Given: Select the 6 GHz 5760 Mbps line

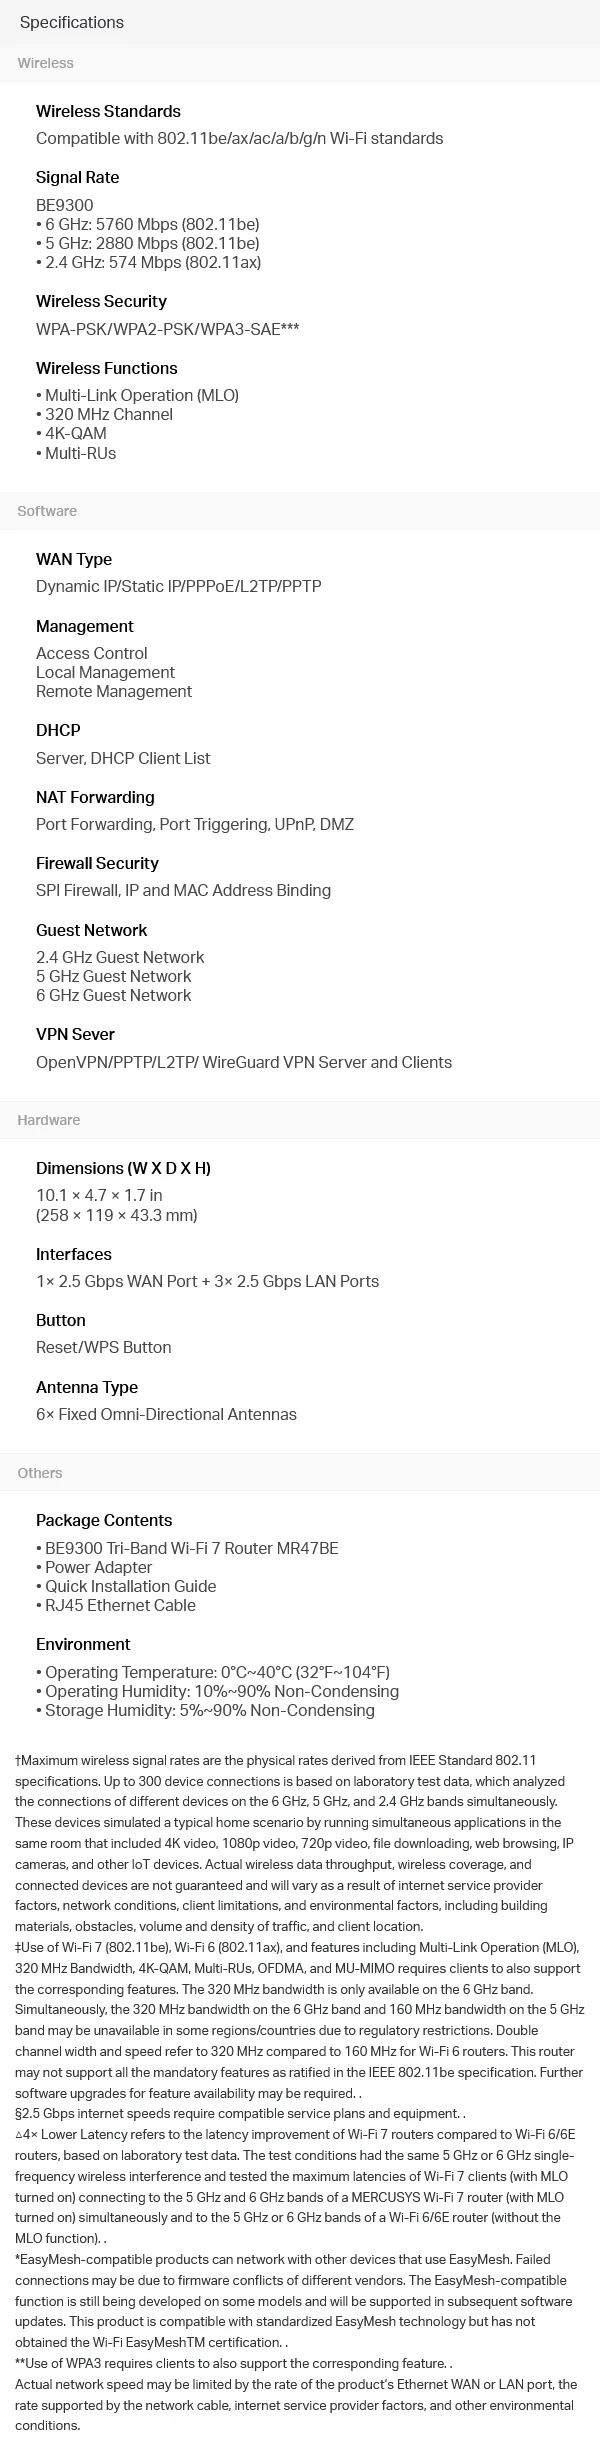Looking at the screenshot, I should [x=147, y=224].
